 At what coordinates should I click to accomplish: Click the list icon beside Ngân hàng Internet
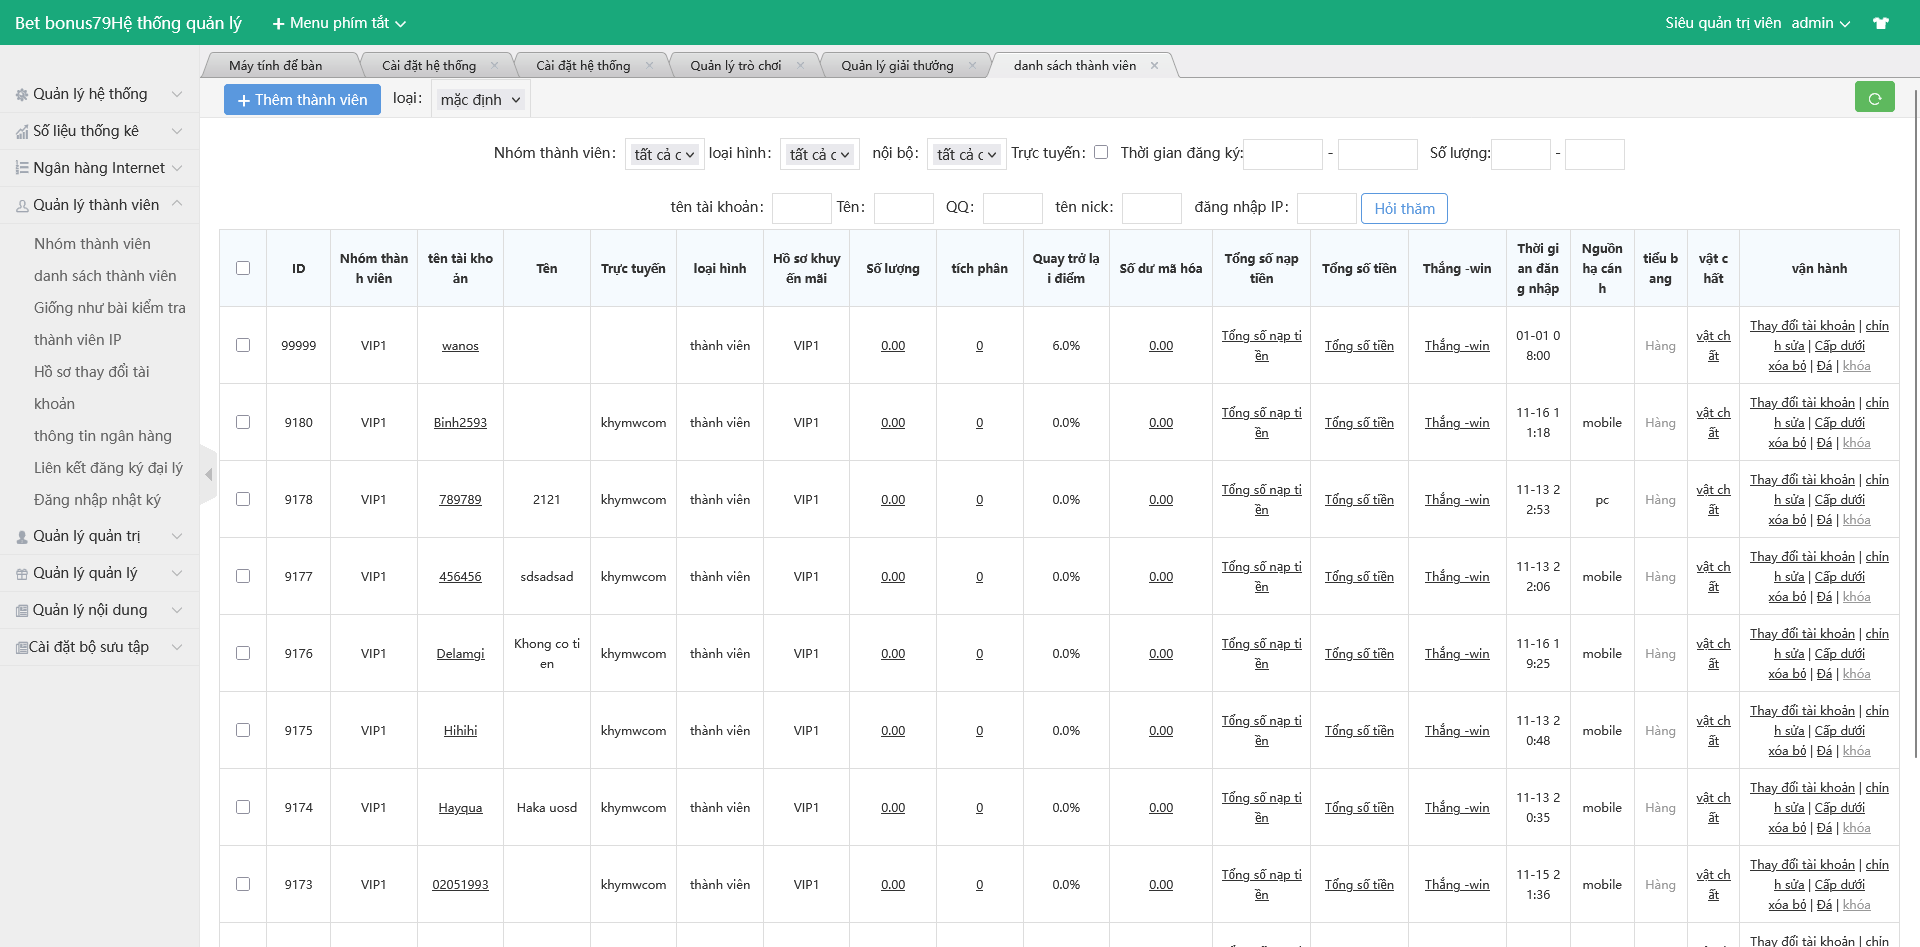coord(21,168)
